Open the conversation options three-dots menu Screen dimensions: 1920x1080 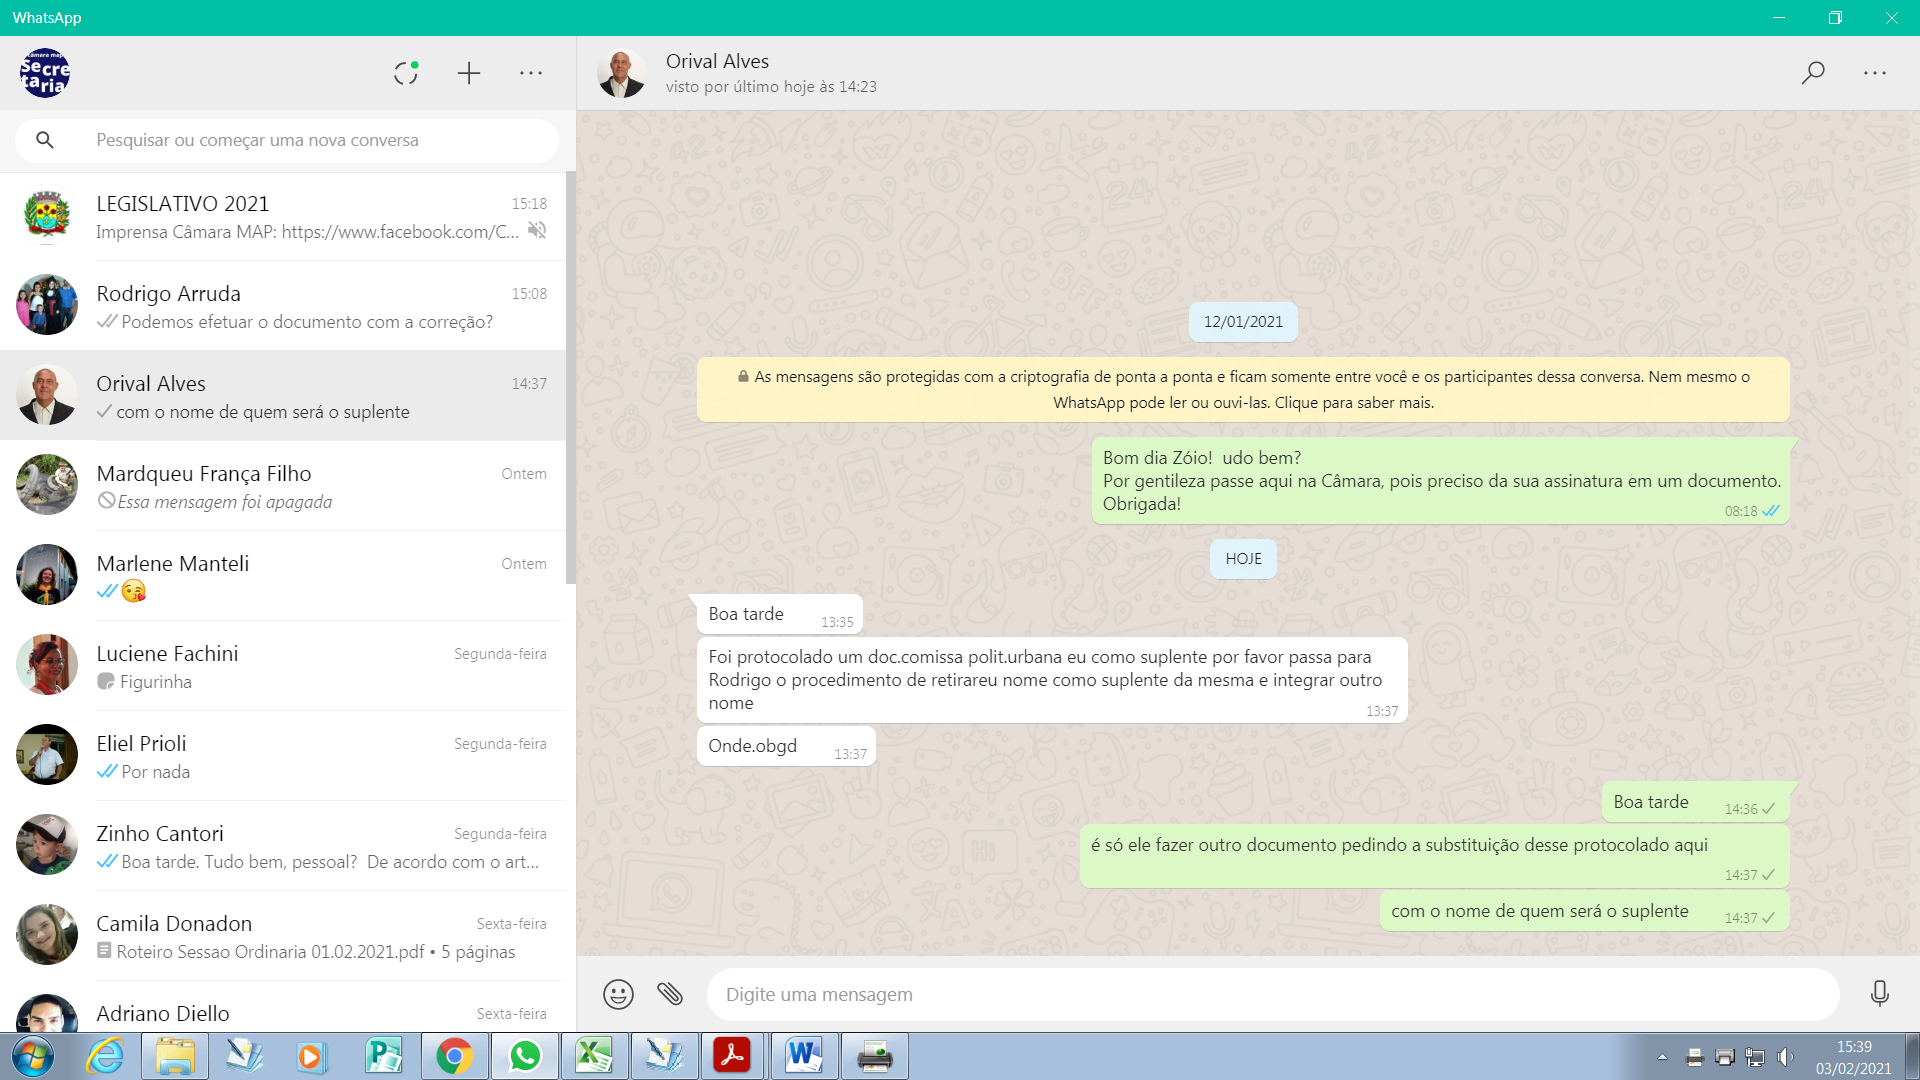click(1875, 73)
